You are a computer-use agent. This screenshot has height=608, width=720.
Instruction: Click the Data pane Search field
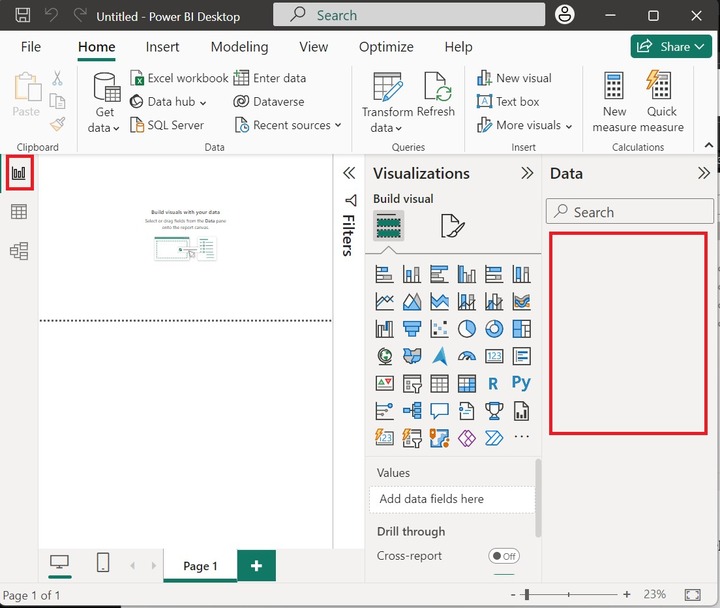pos(630,211)
